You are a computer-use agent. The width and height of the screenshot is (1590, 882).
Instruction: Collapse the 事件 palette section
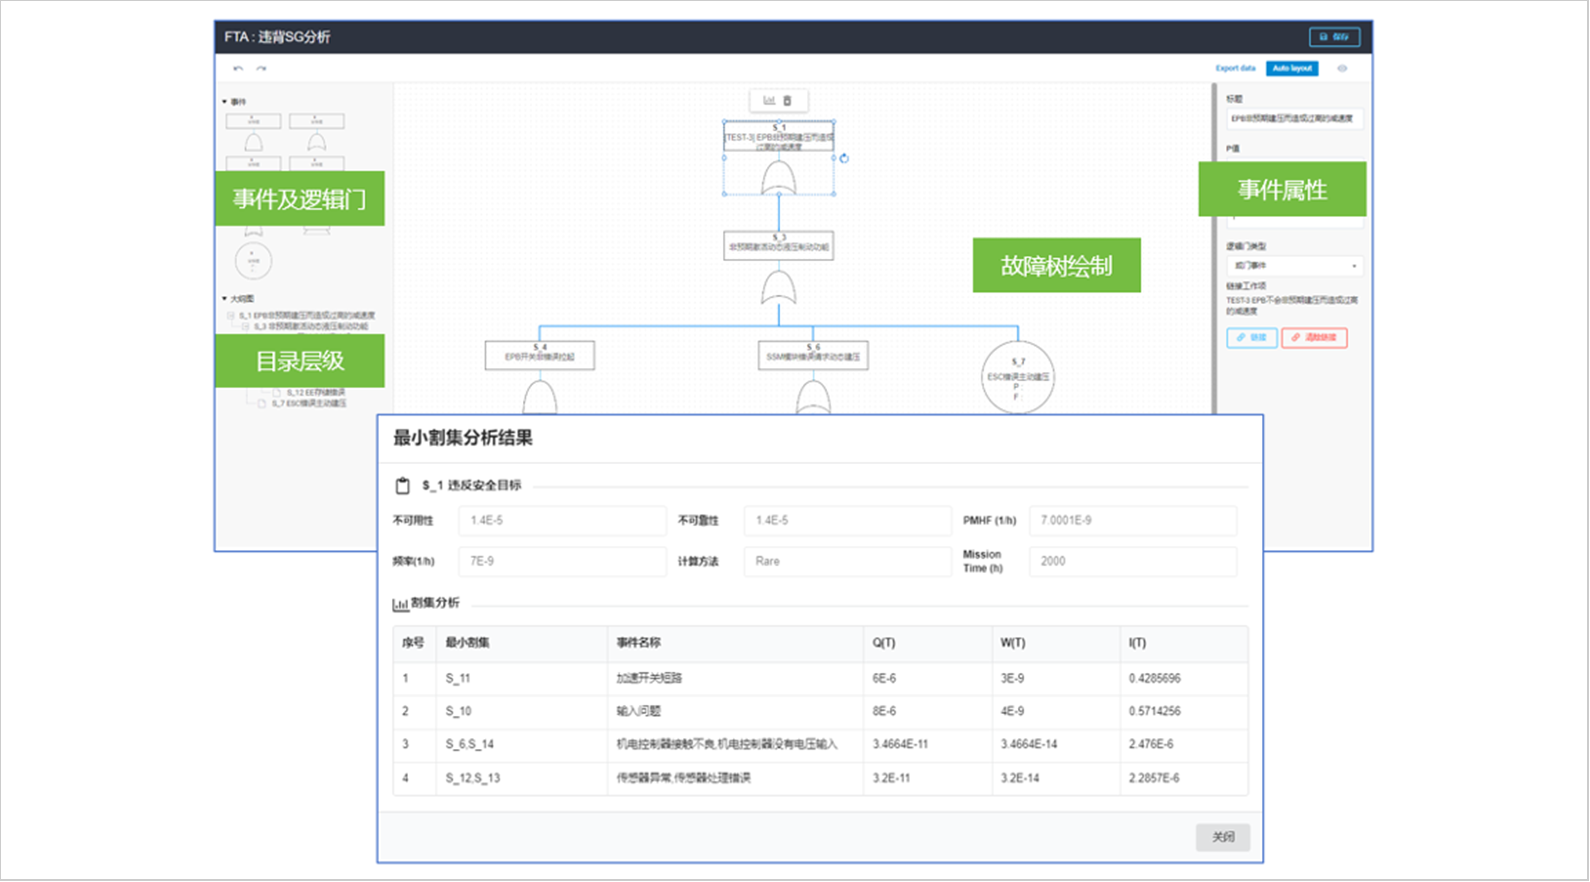tap(225, 102)
